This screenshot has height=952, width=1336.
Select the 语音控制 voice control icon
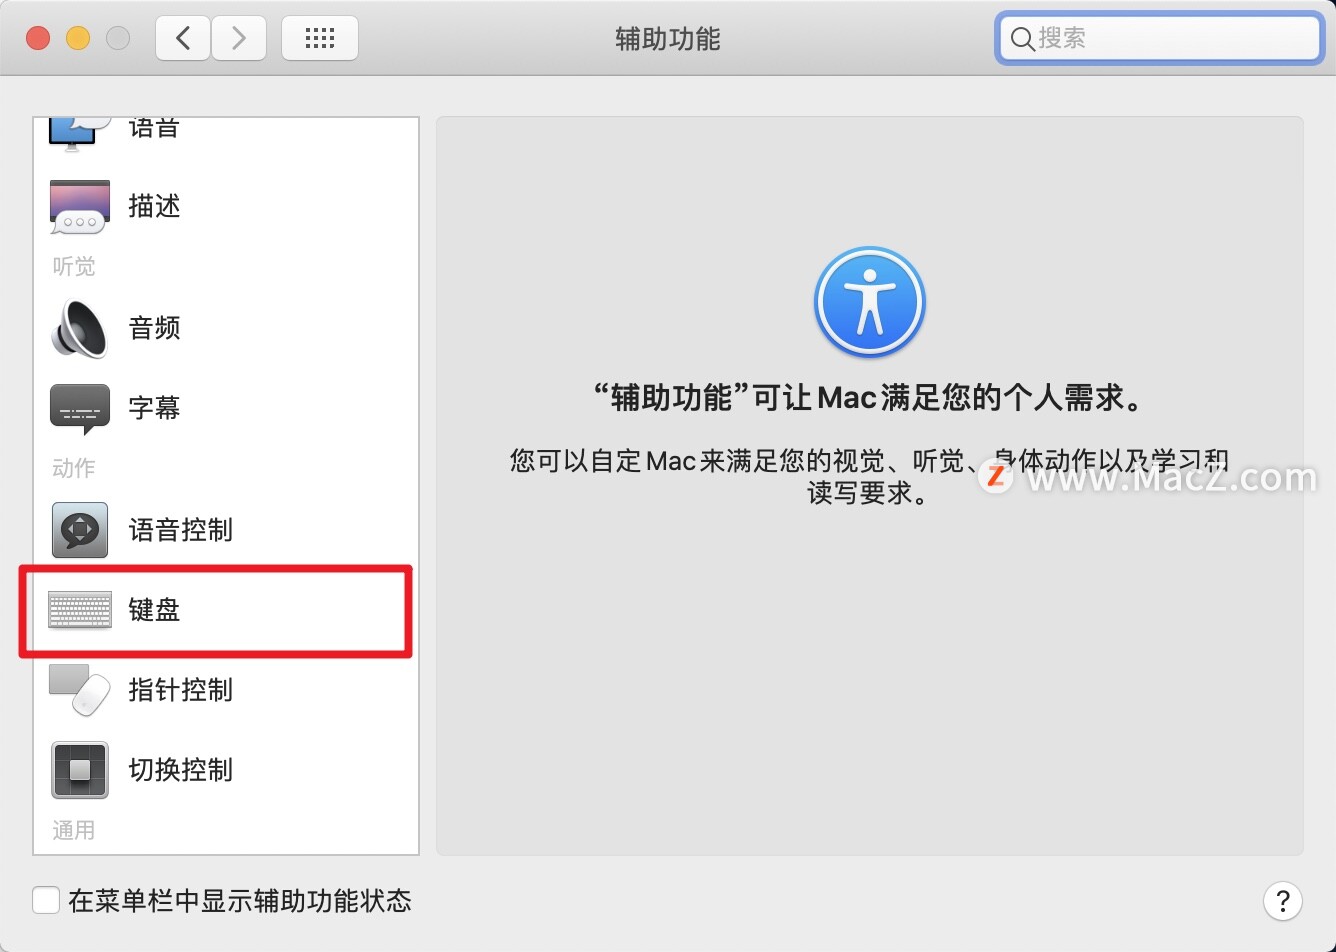click(79, 530)
